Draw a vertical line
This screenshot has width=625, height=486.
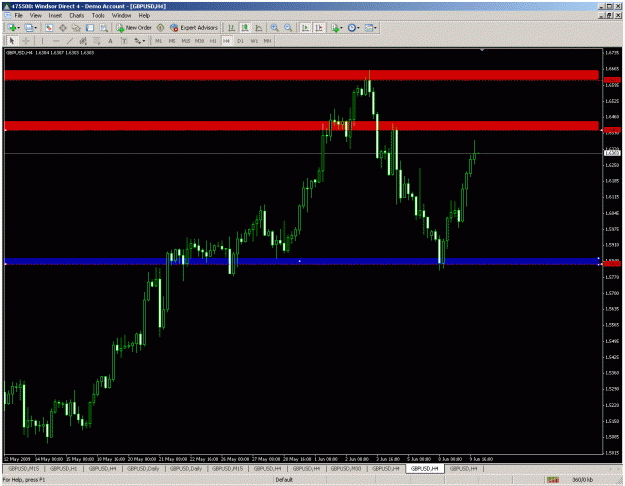(x=42, y=41)
